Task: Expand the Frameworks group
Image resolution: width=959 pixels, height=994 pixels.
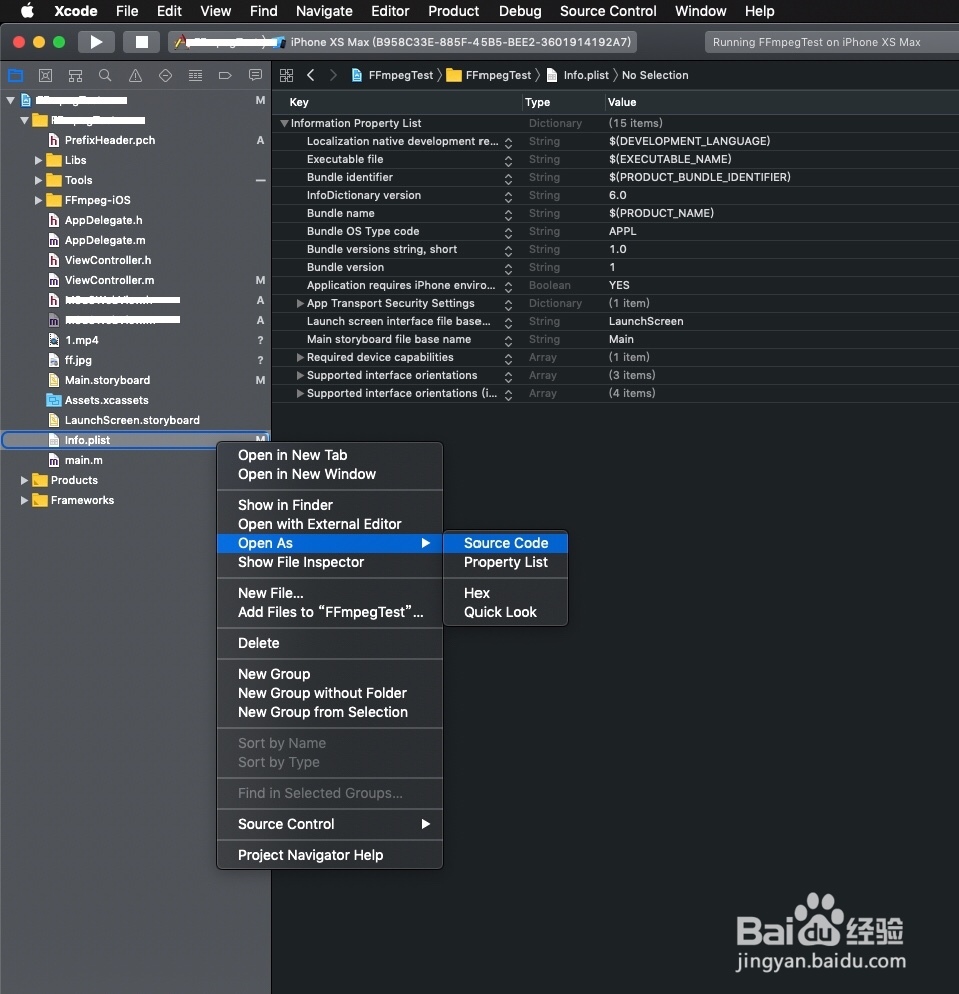Action: coord(24,501)
